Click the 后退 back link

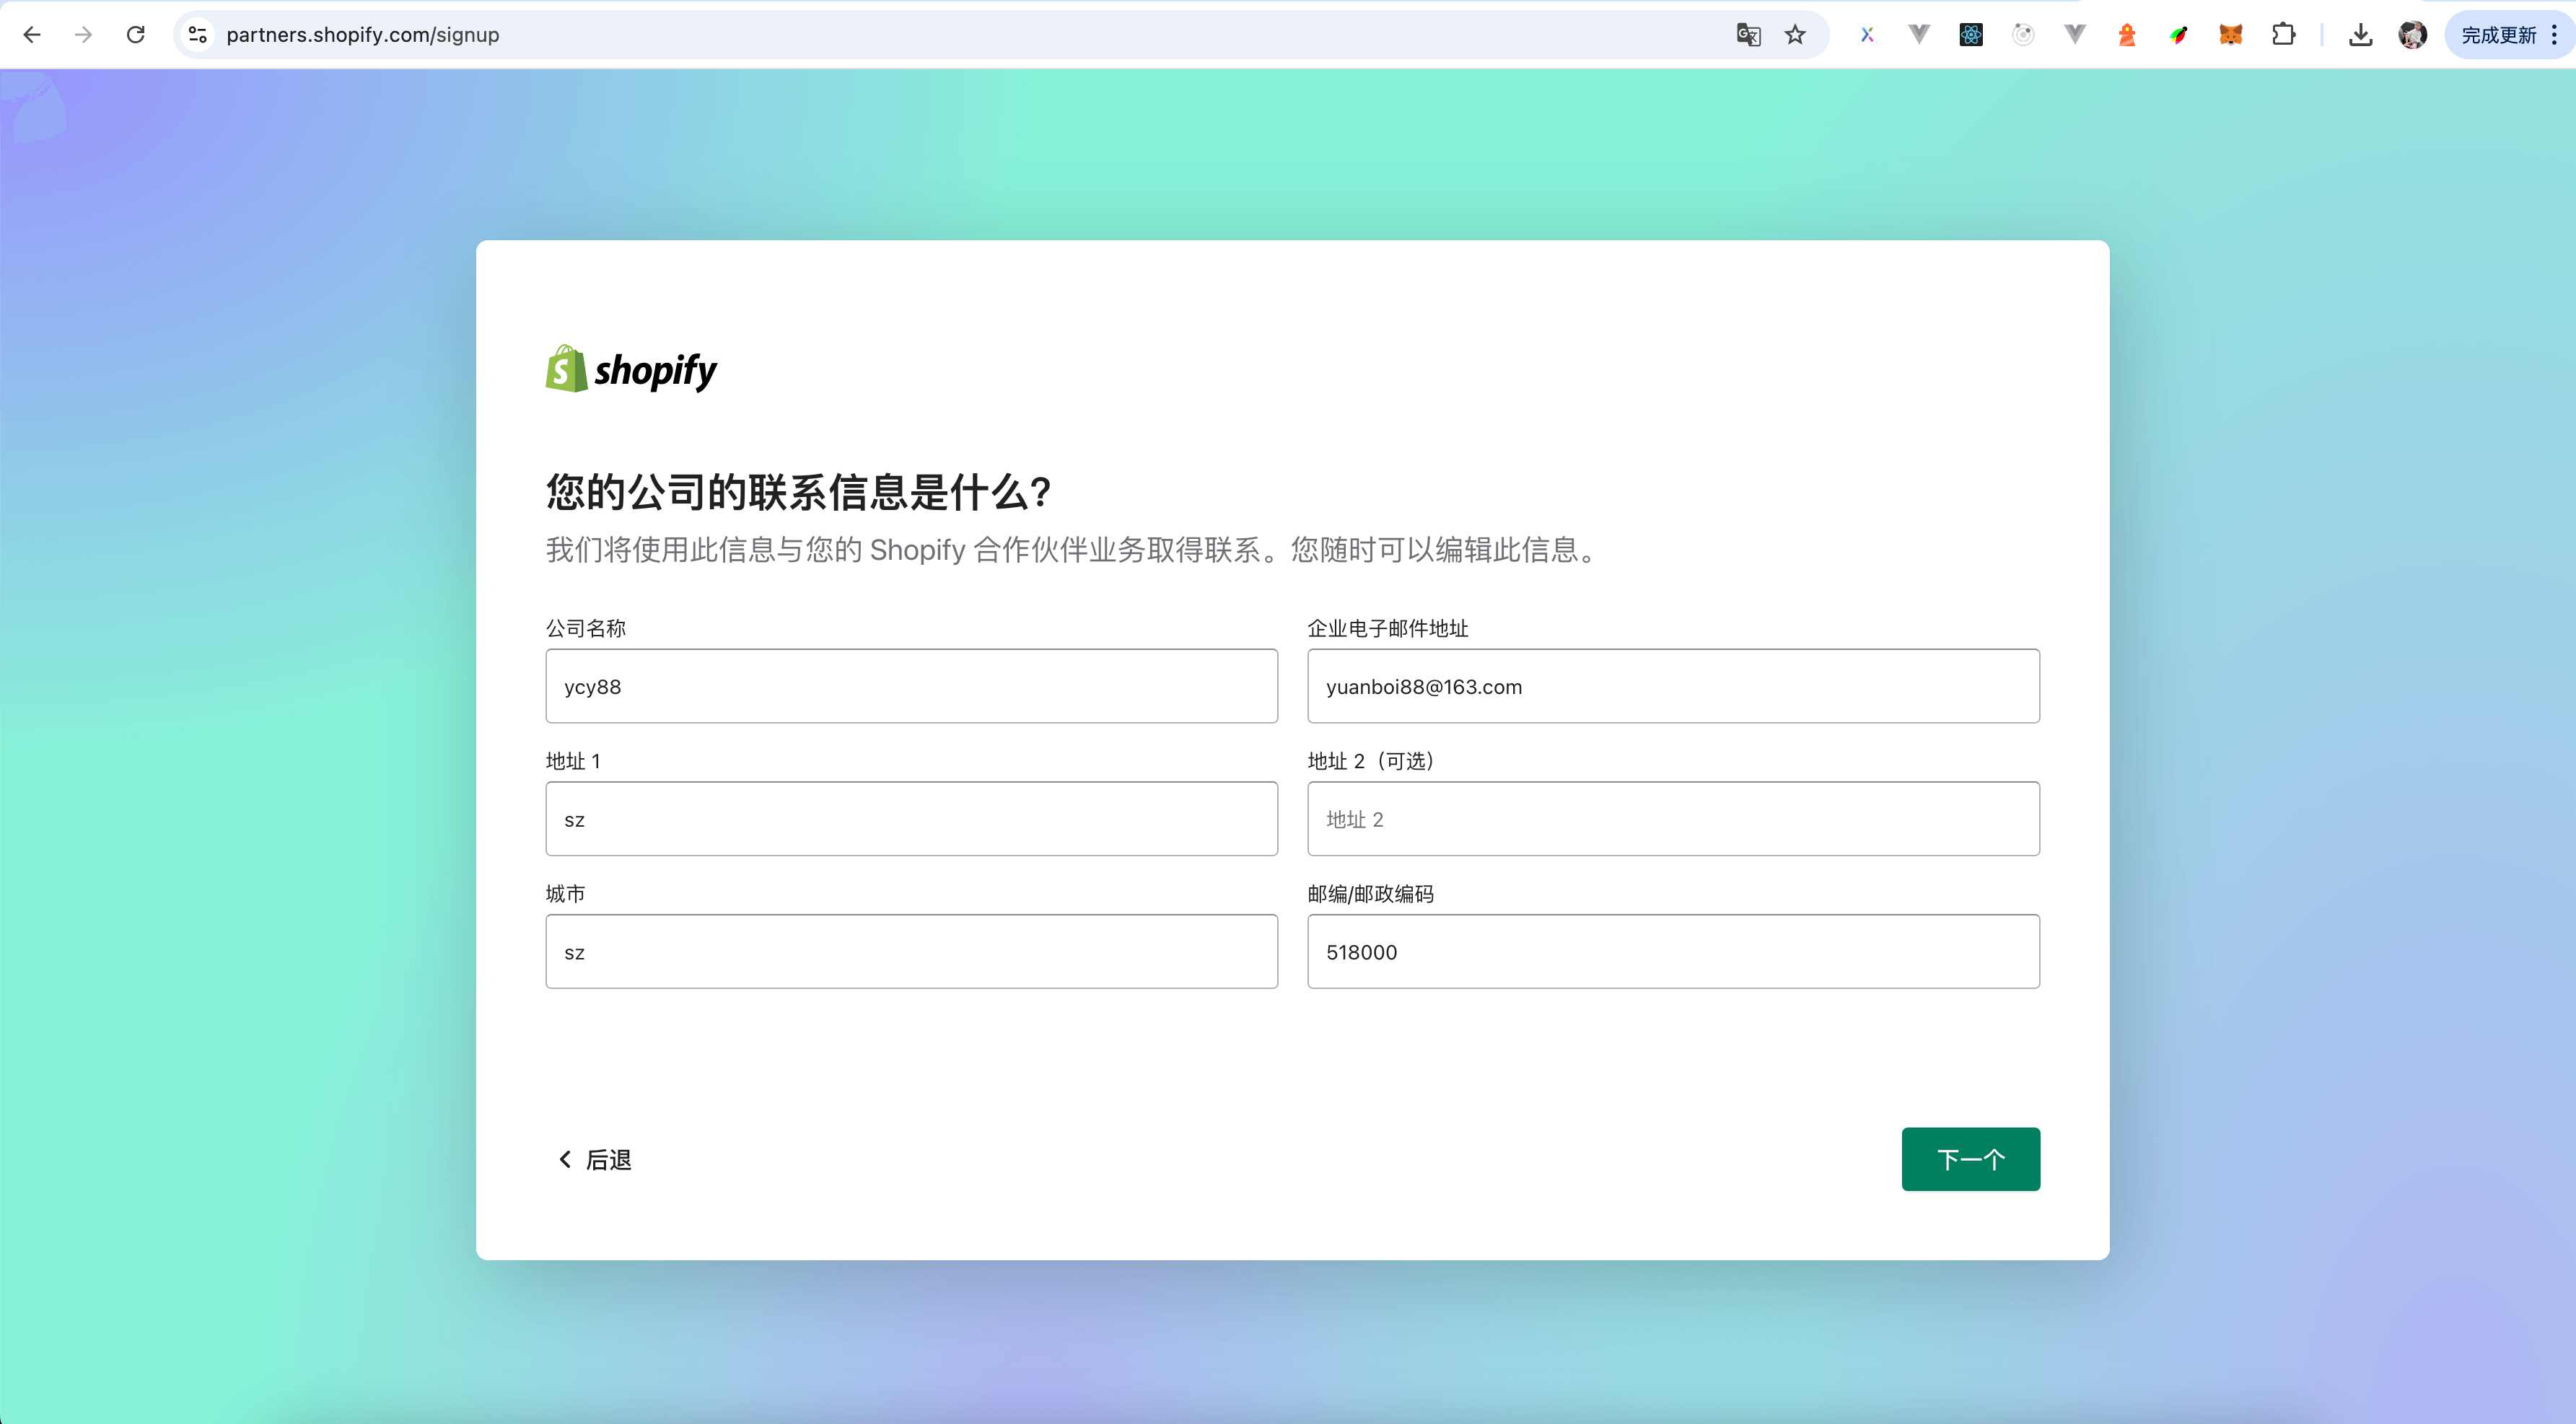point(595,1159)
